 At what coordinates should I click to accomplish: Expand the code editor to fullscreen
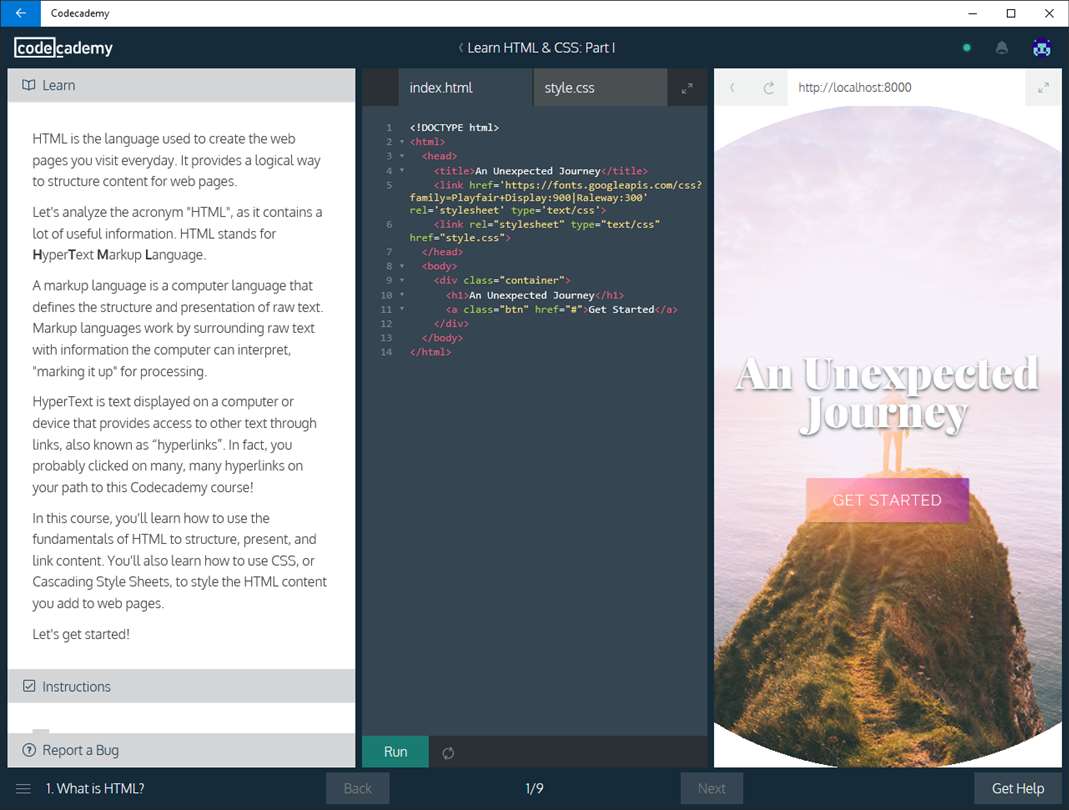687,88
